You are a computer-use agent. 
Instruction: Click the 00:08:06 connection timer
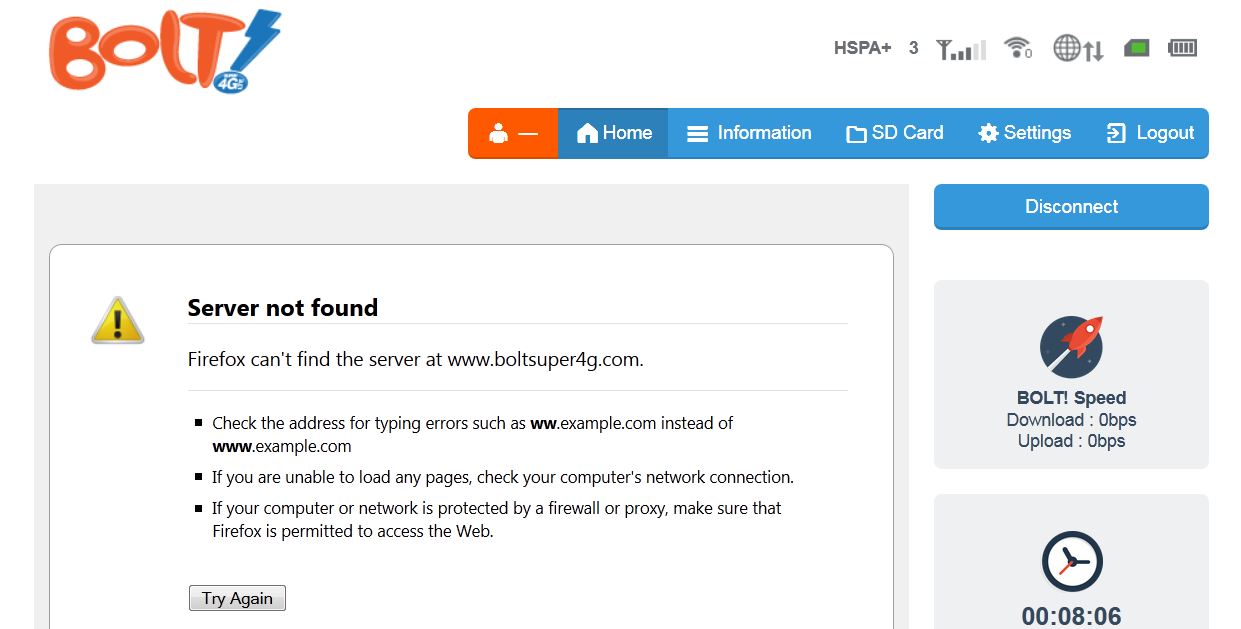pos(1071,616)
